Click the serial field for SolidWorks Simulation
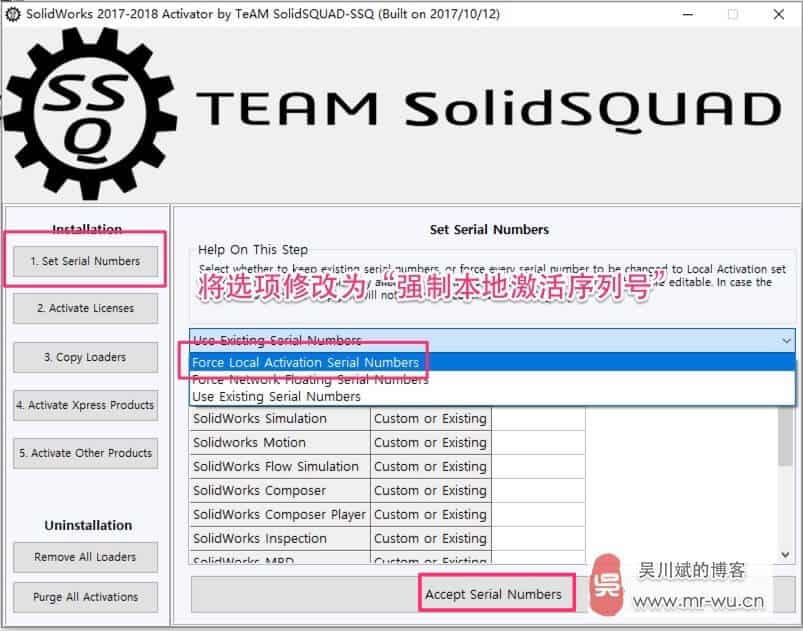Viewport: 803px width, 631px height. [x=538, y=419]
